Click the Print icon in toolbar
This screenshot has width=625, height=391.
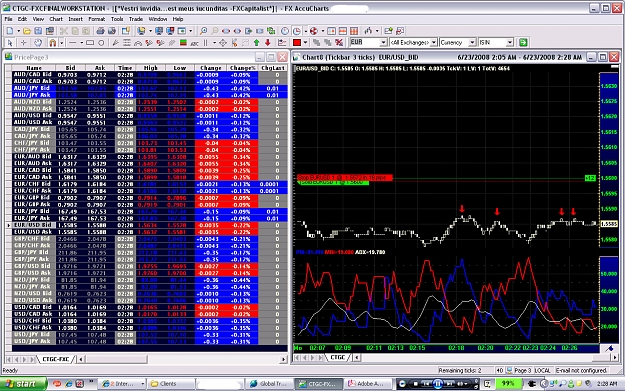tap(100, 31)
